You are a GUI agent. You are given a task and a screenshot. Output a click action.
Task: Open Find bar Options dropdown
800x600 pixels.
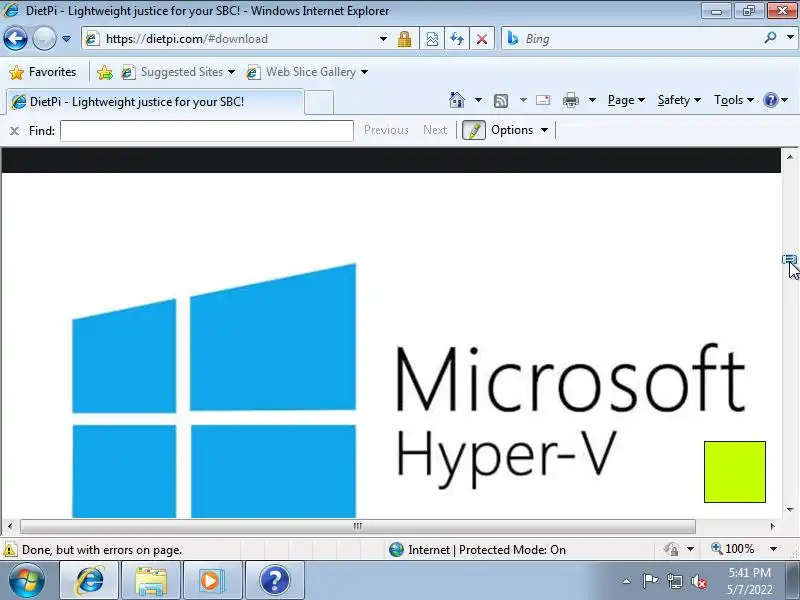520,130
